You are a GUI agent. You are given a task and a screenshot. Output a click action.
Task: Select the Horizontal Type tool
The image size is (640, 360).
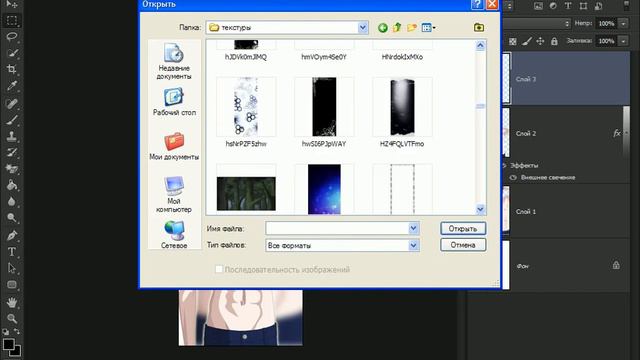pos(12,252)
